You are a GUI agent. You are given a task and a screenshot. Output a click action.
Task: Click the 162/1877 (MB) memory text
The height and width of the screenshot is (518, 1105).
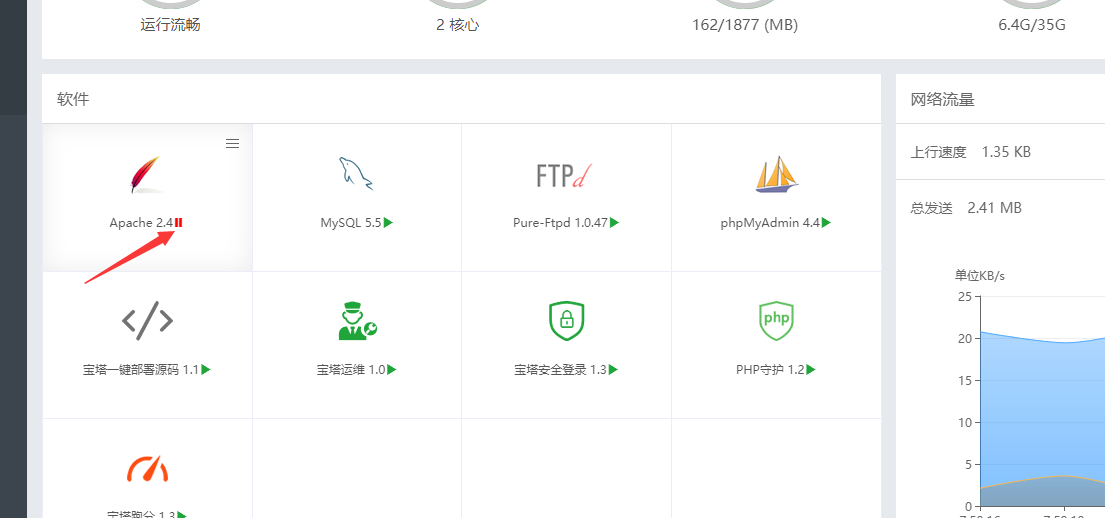745,25
